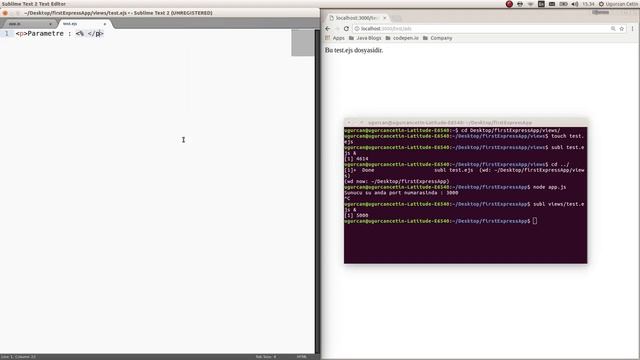Click the terminal window title bar
640x360 pixels.
tap(465, 122)
